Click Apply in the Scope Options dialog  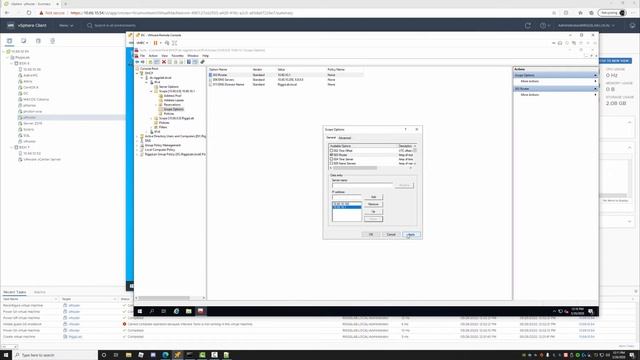(x=411, y=234)
